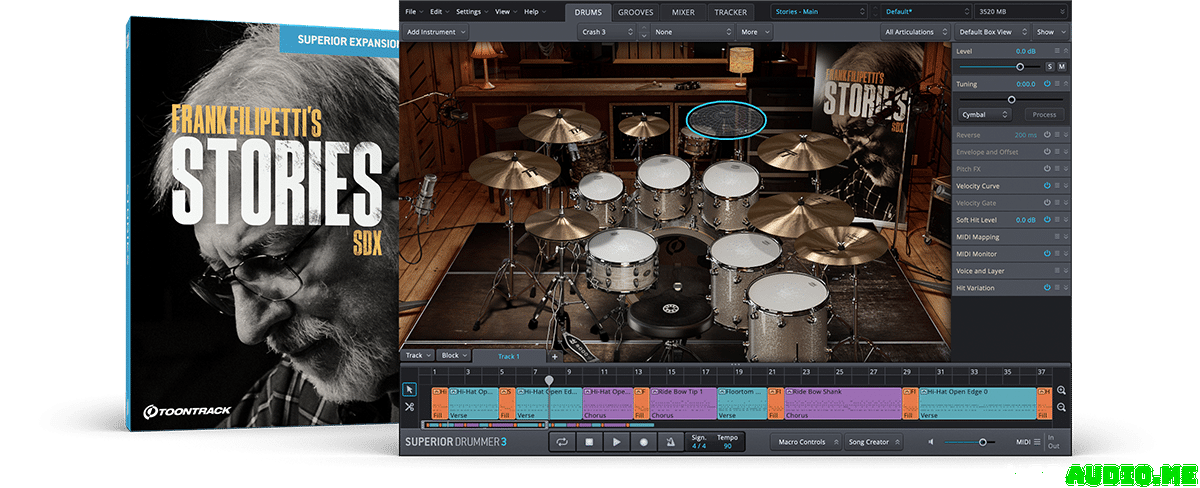Open the Cymbal type dropdown

pyautogui.click(x=986, y=115)
